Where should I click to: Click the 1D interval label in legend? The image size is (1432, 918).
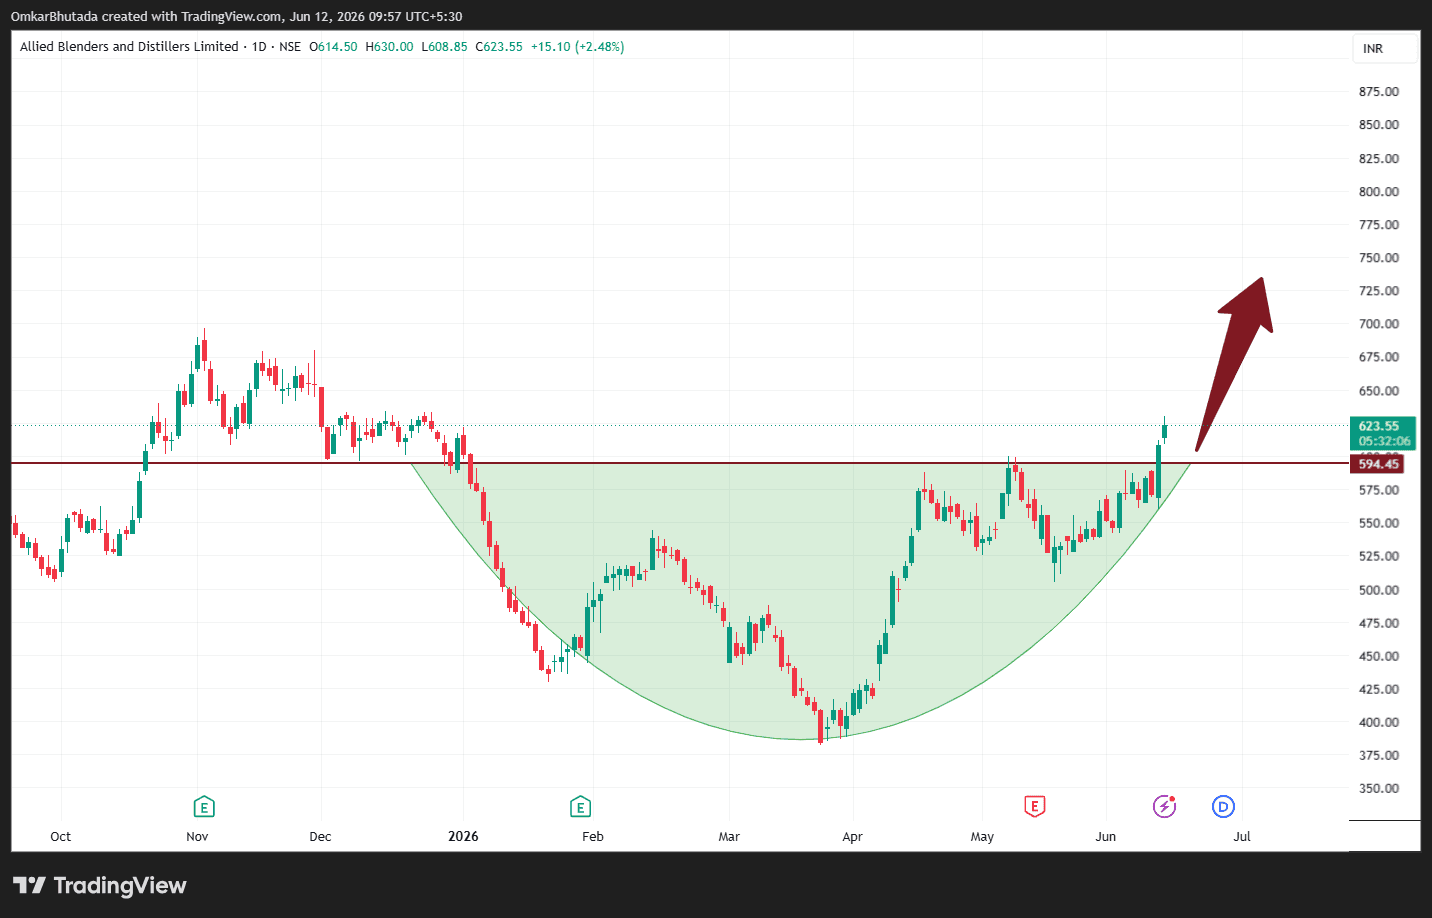click(259, 46)
